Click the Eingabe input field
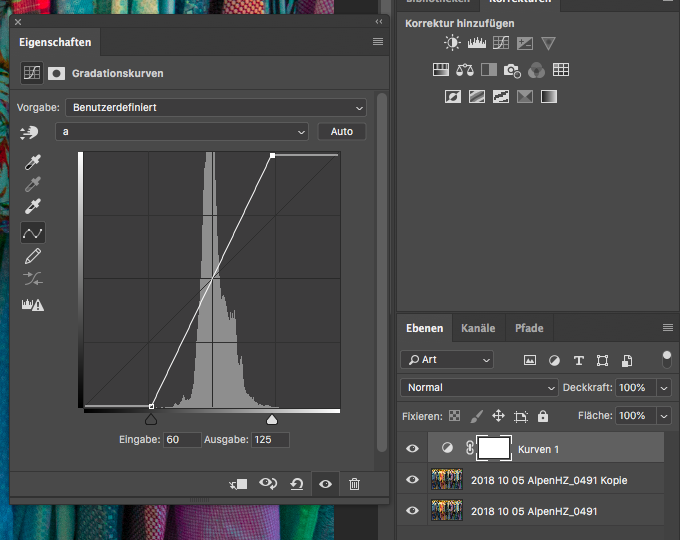The image size is (680, 540). click(x=182, y=439)
